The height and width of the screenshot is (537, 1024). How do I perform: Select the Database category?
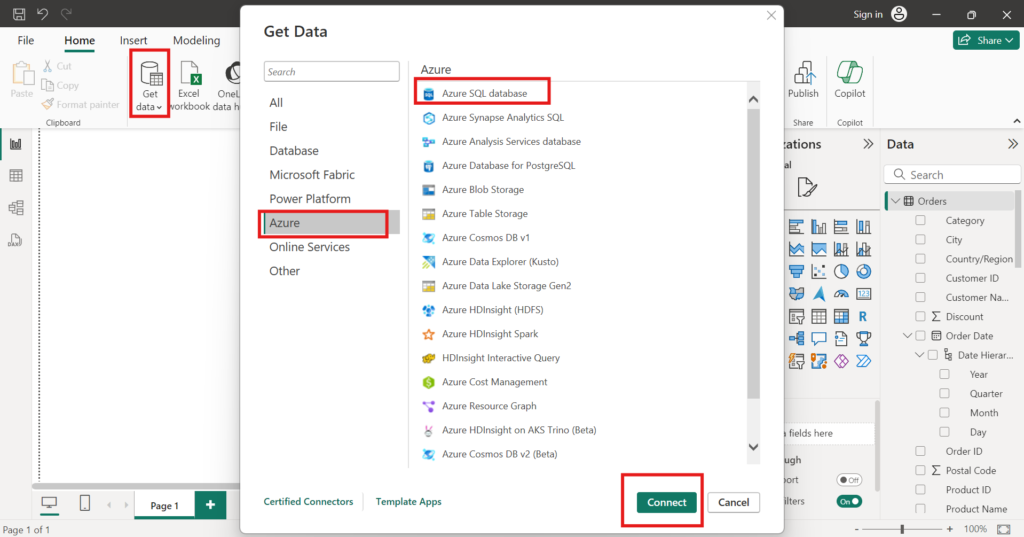click(294, 151)
